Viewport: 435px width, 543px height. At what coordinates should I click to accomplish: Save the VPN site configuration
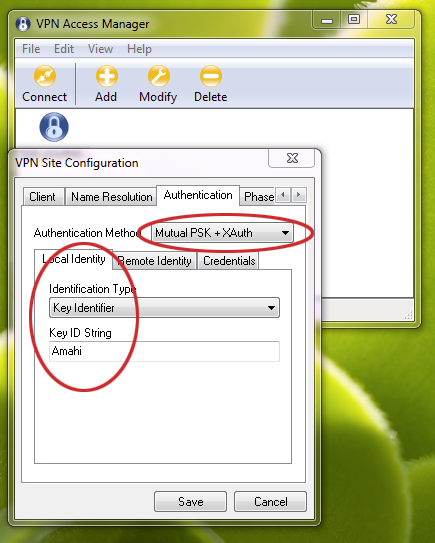click(190, 501)
